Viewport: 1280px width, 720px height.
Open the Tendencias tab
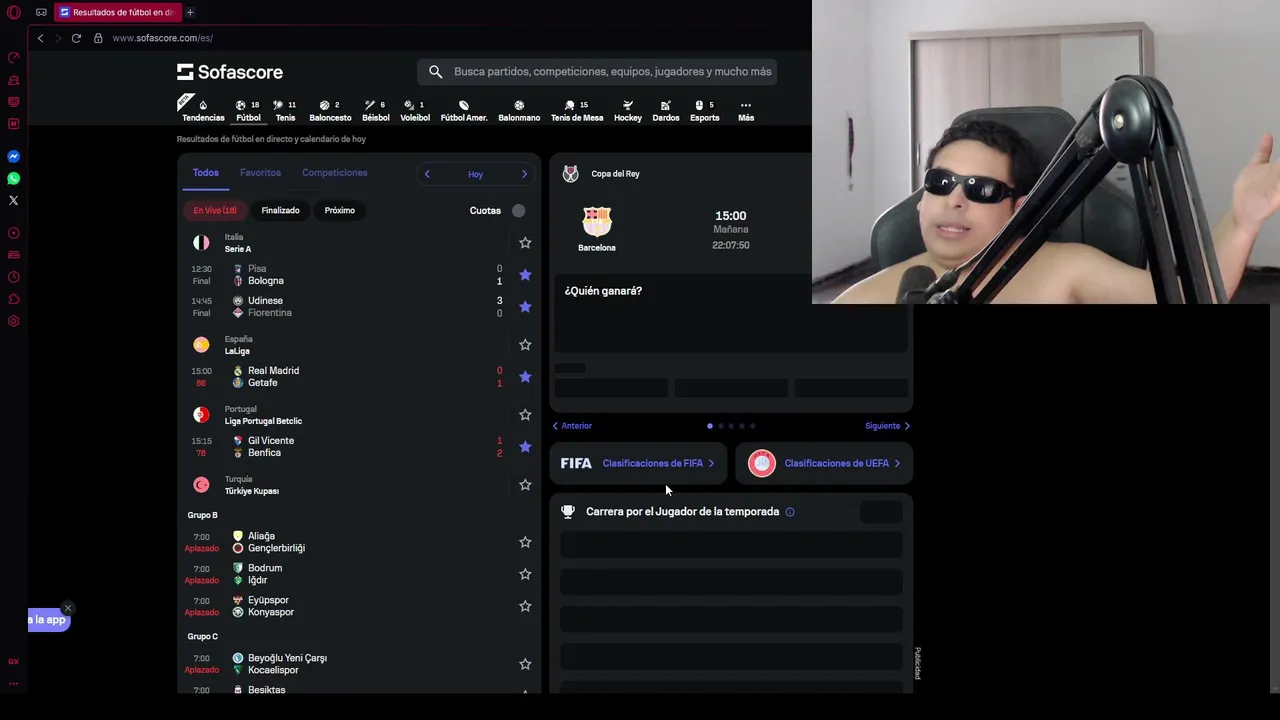[203, 111]
